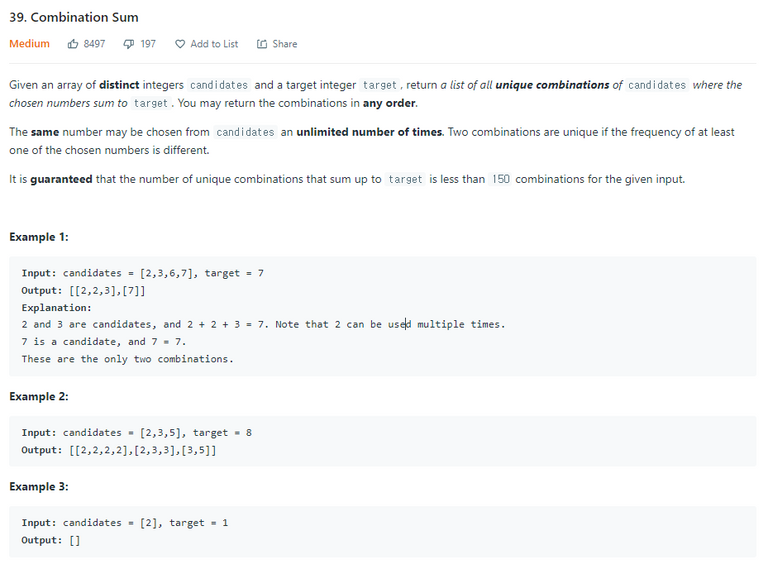The height and width of the screenshot is (570, 768).
Task: Click the 39. Combination Sum title
Action: pyautogui.click(x=74, y=17)
